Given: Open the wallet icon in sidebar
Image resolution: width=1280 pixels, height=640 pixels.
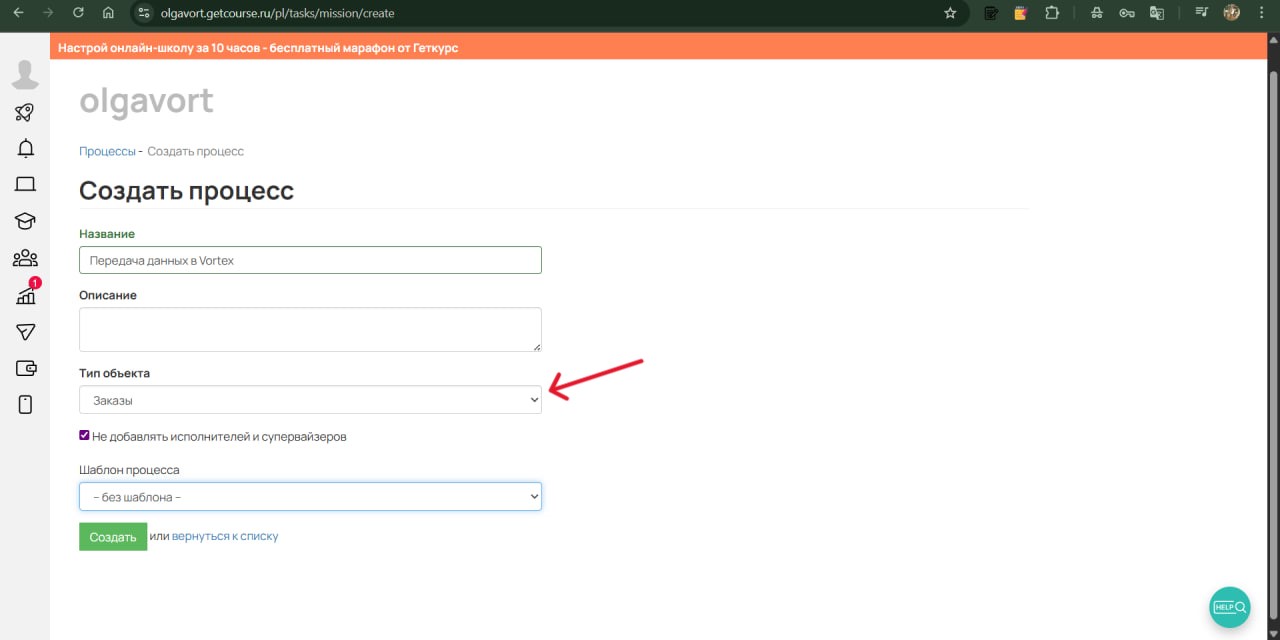Looking at the screenshot, I should [25, 368].
